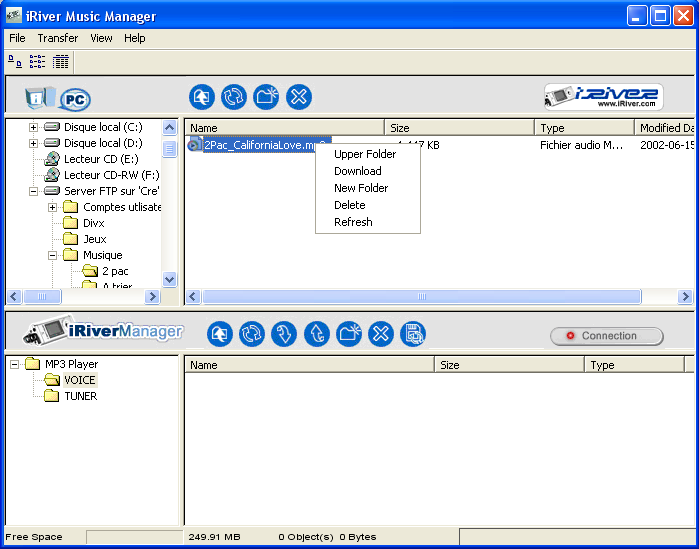Sort player file list by Type column
Image resolution: width=699 pixels, height=549 pixels.
(x=634, y=365)
